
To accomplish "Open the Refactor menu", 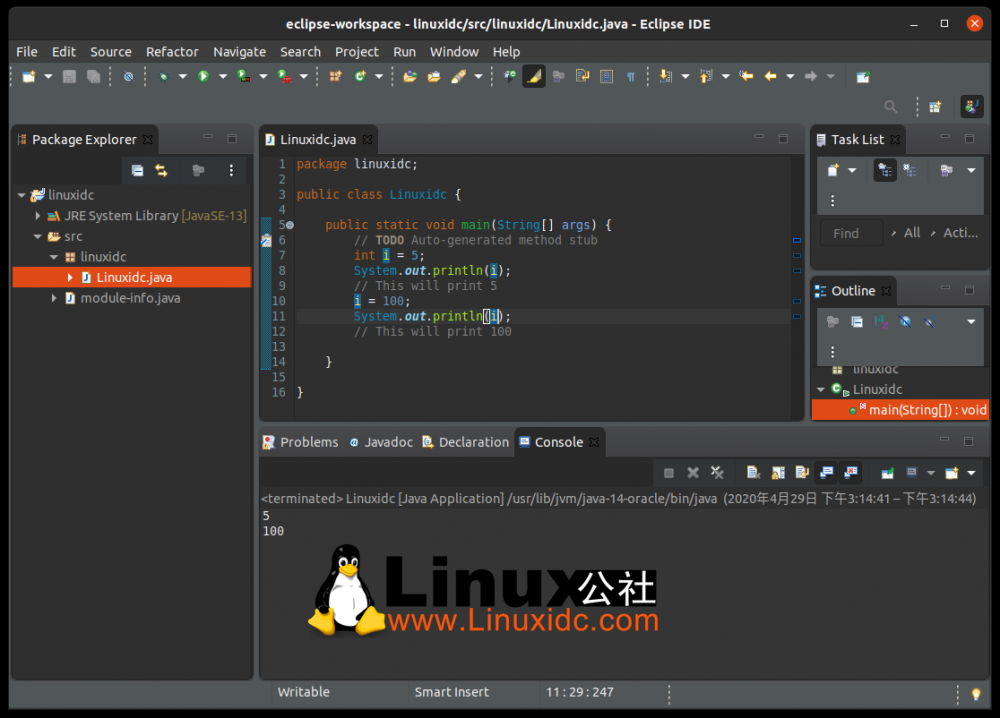I will (x=172, y=52).
